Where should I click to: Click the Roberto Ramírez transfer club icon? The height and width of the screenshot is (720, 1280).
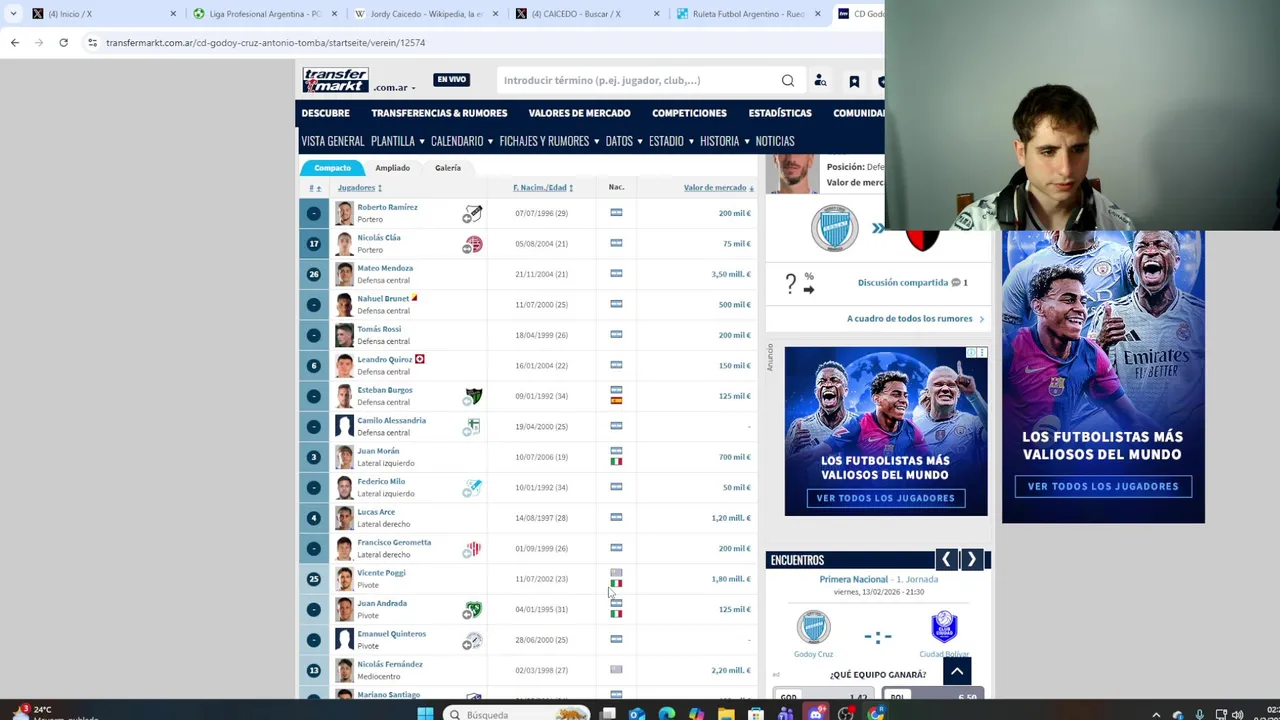point(473,213)
